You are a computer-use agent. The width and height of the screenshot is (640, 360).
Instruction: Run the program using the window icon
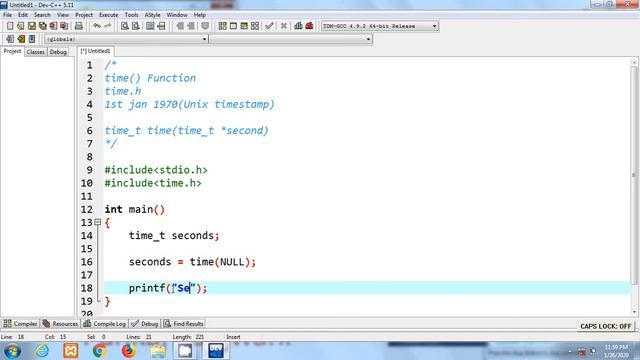tap(233, 26)
